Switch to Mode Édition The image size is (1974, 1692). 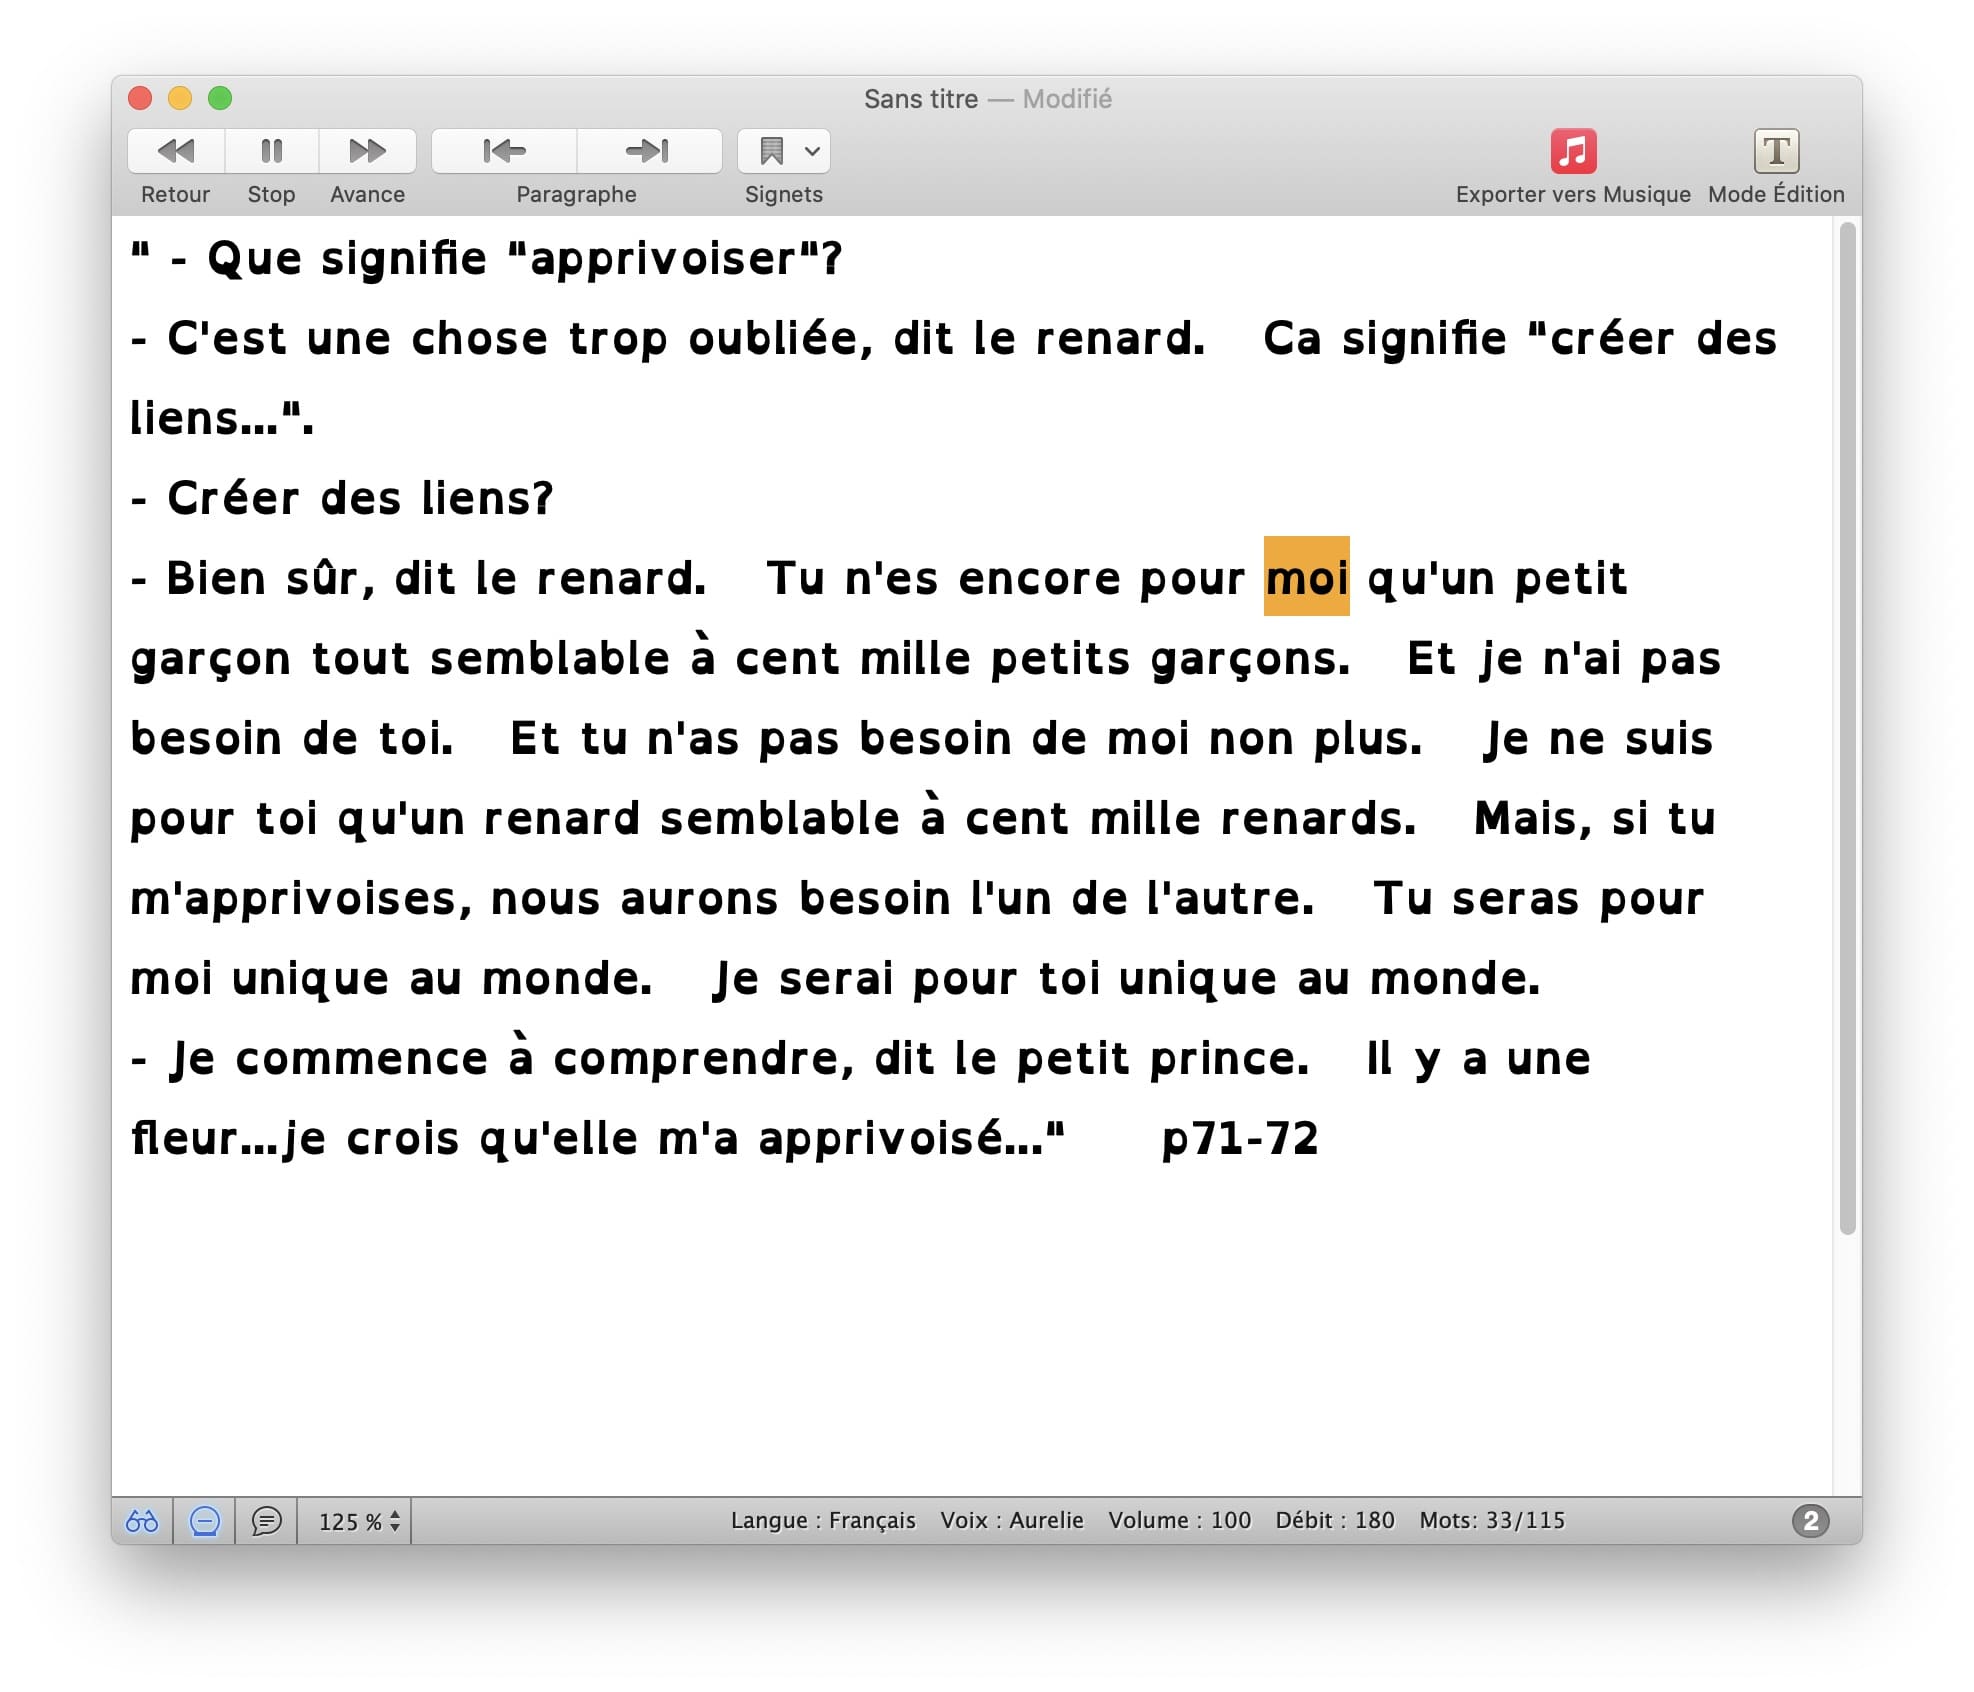coord(1776,151)
